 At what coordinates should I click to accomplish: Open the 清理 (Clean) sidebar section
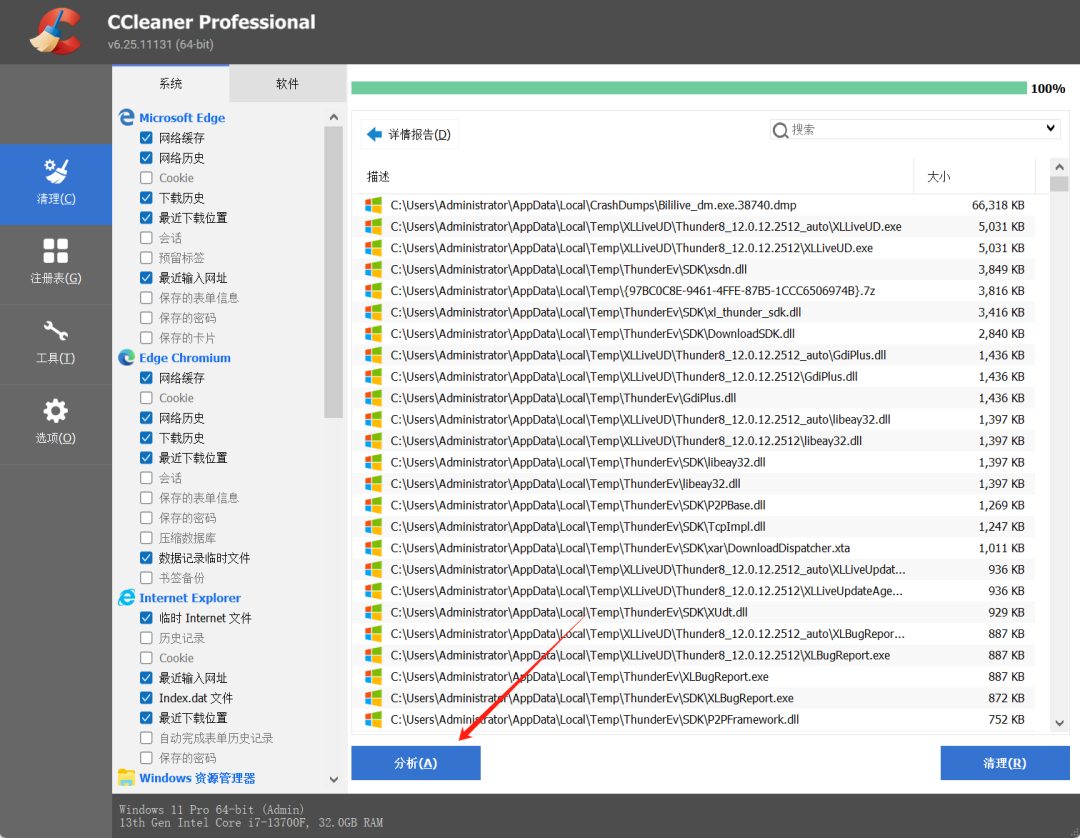pyautogui.click(x=56, y=184)
